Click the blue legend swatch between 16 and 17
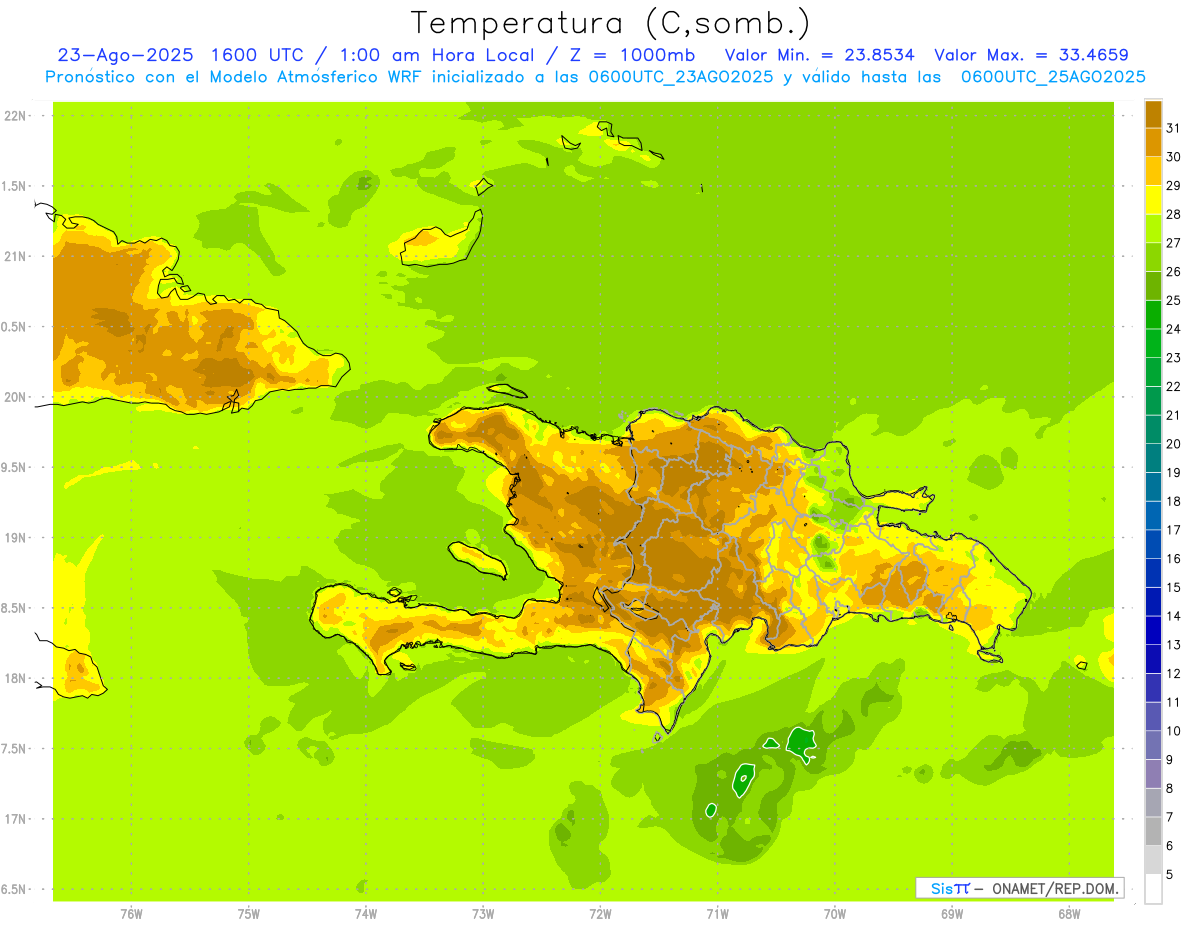Viewport: 1200px width, 927px height. (x=1153, y=544)
